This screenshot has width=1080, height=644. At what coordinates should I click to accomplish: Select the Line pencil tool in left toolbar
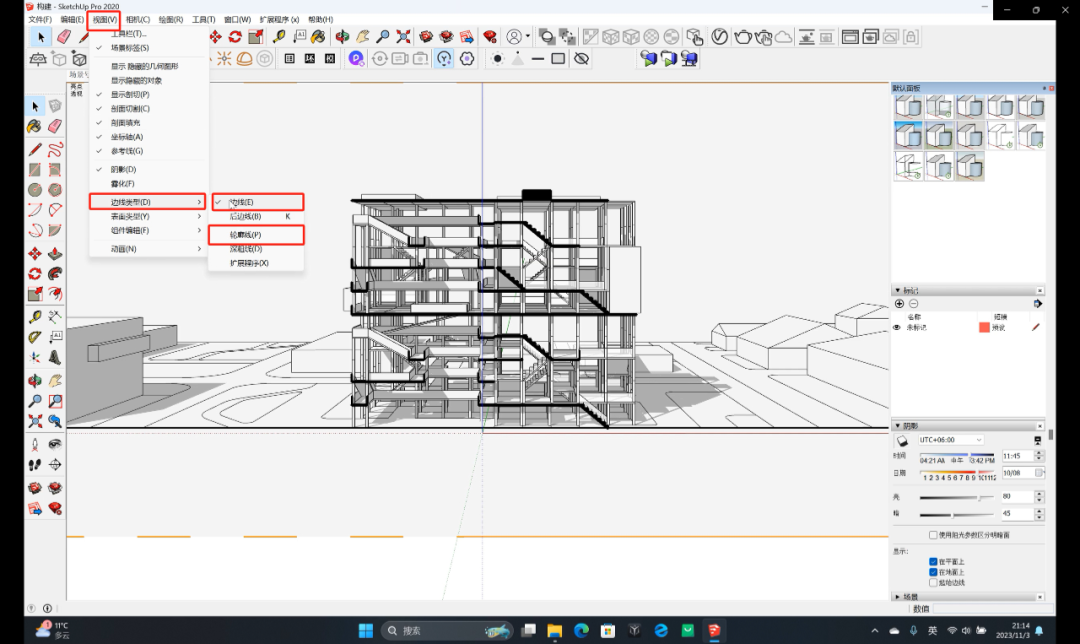(34, 149)
